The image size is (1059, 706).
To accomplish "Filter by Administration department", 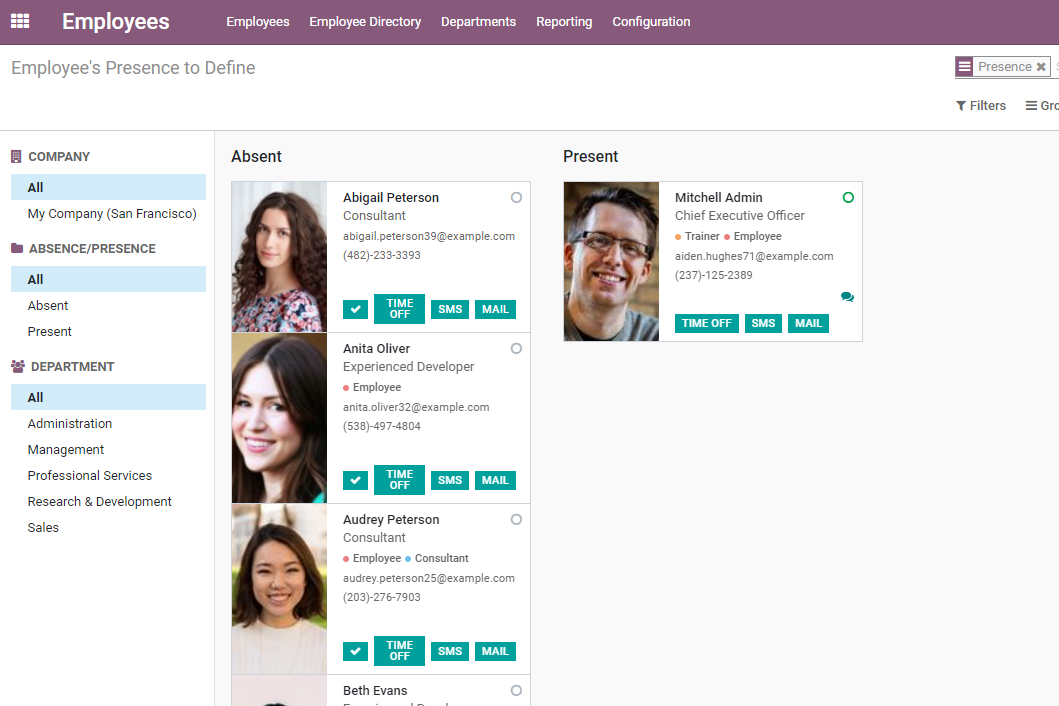I will click(108, 424).
